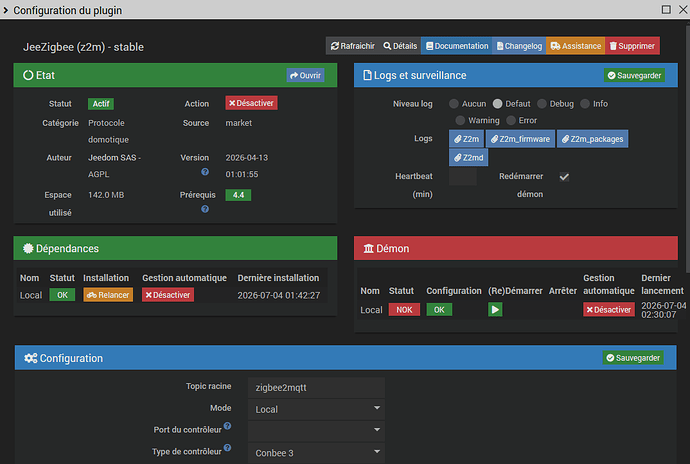Toggle Redémarrer démon checkbox
The width and height of the screenshot is (690, 464).
point(564,177)
